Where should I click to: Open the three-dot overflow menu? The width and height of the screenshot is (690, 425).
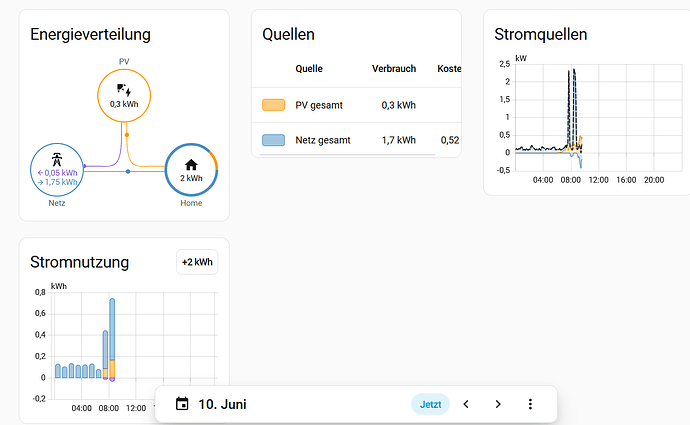(530, 404)
